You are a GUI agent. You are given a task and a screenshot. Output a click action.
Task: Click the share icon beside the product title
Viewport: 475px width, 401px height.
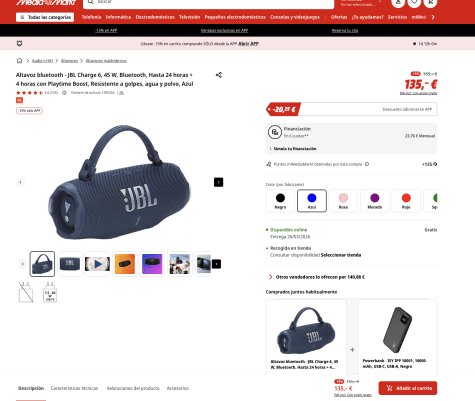click(x=219, y=75)
